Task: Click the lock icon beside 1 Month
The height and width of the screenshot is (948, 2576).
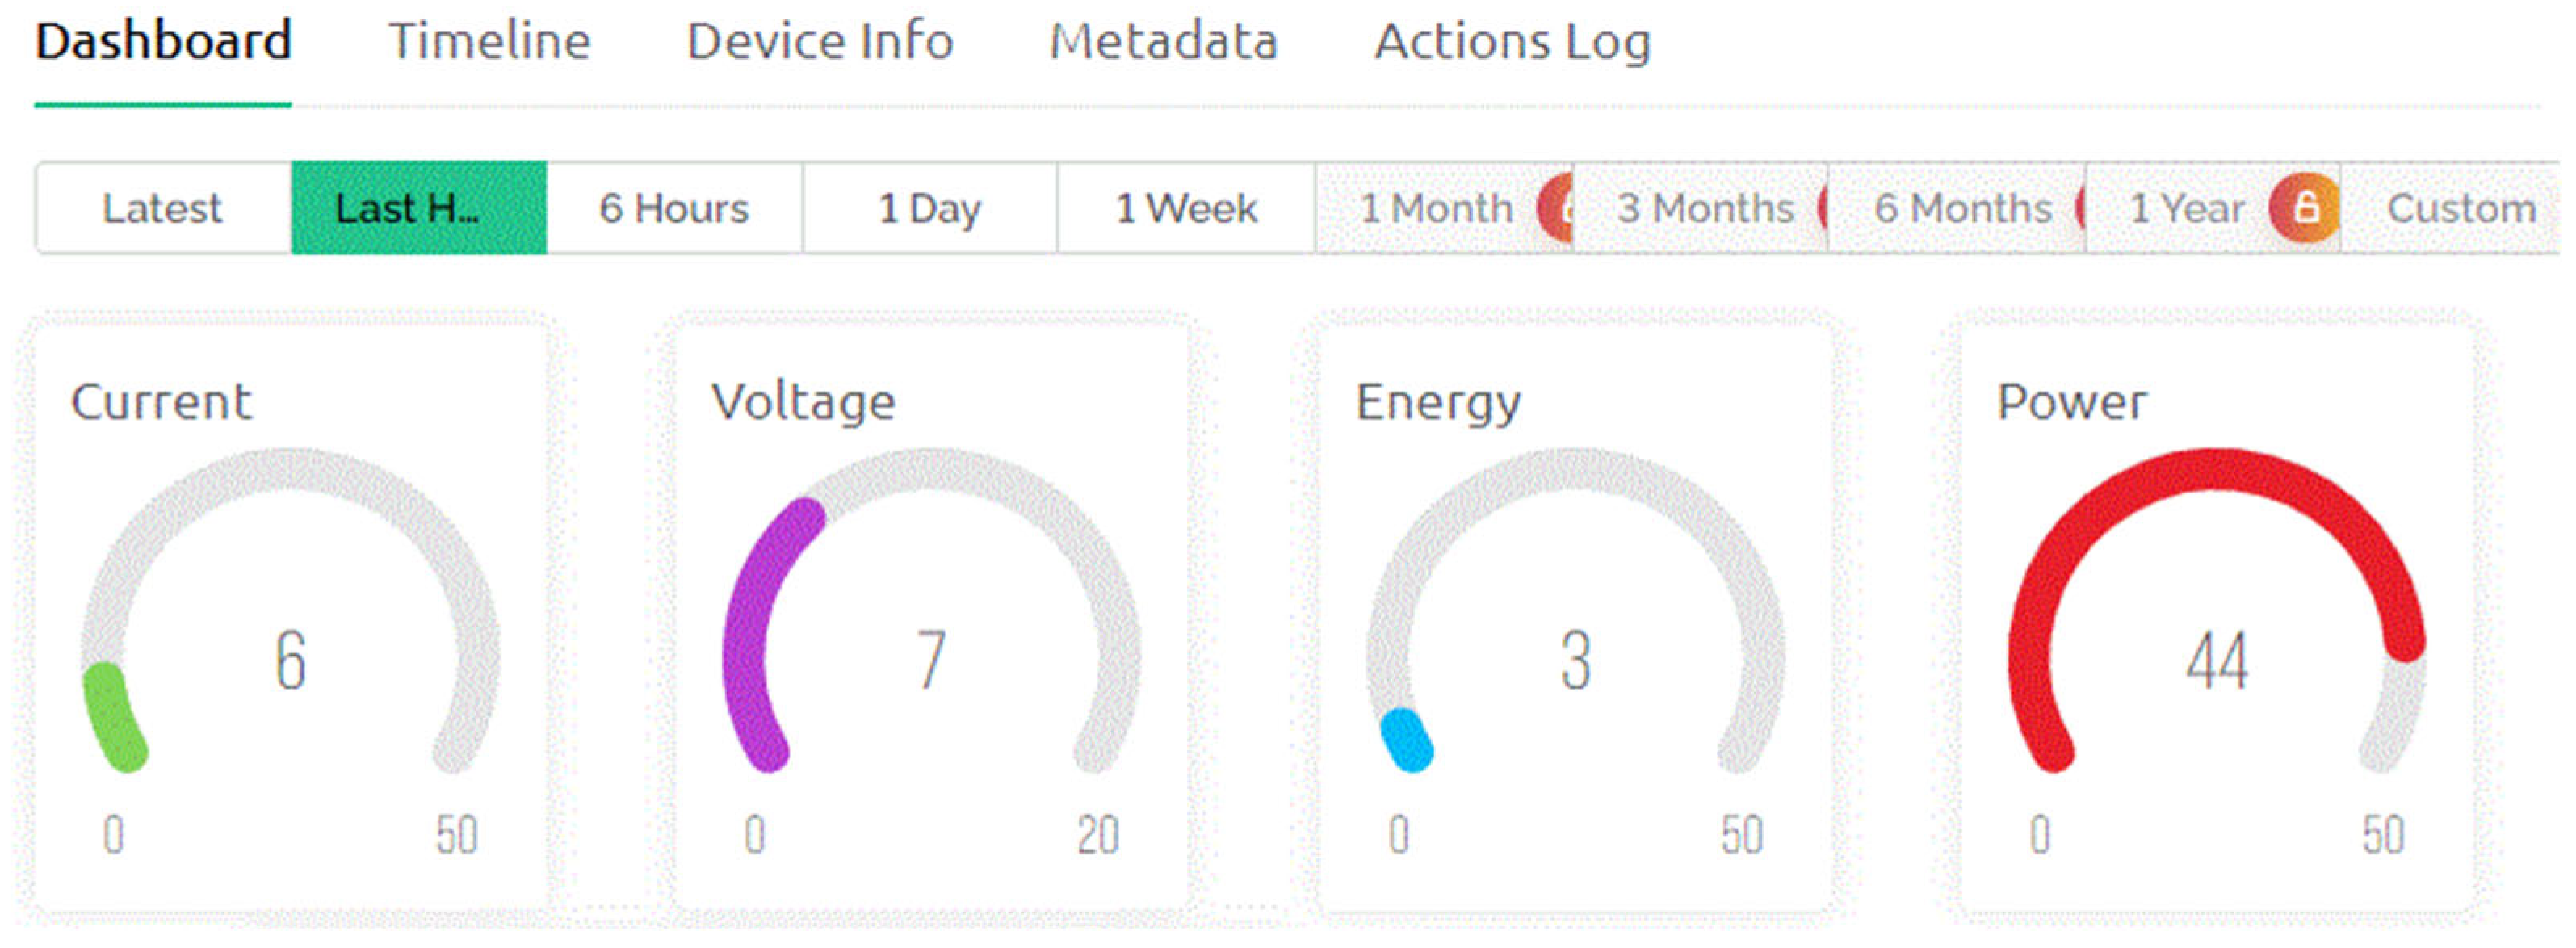Action: pos(1557,208)
